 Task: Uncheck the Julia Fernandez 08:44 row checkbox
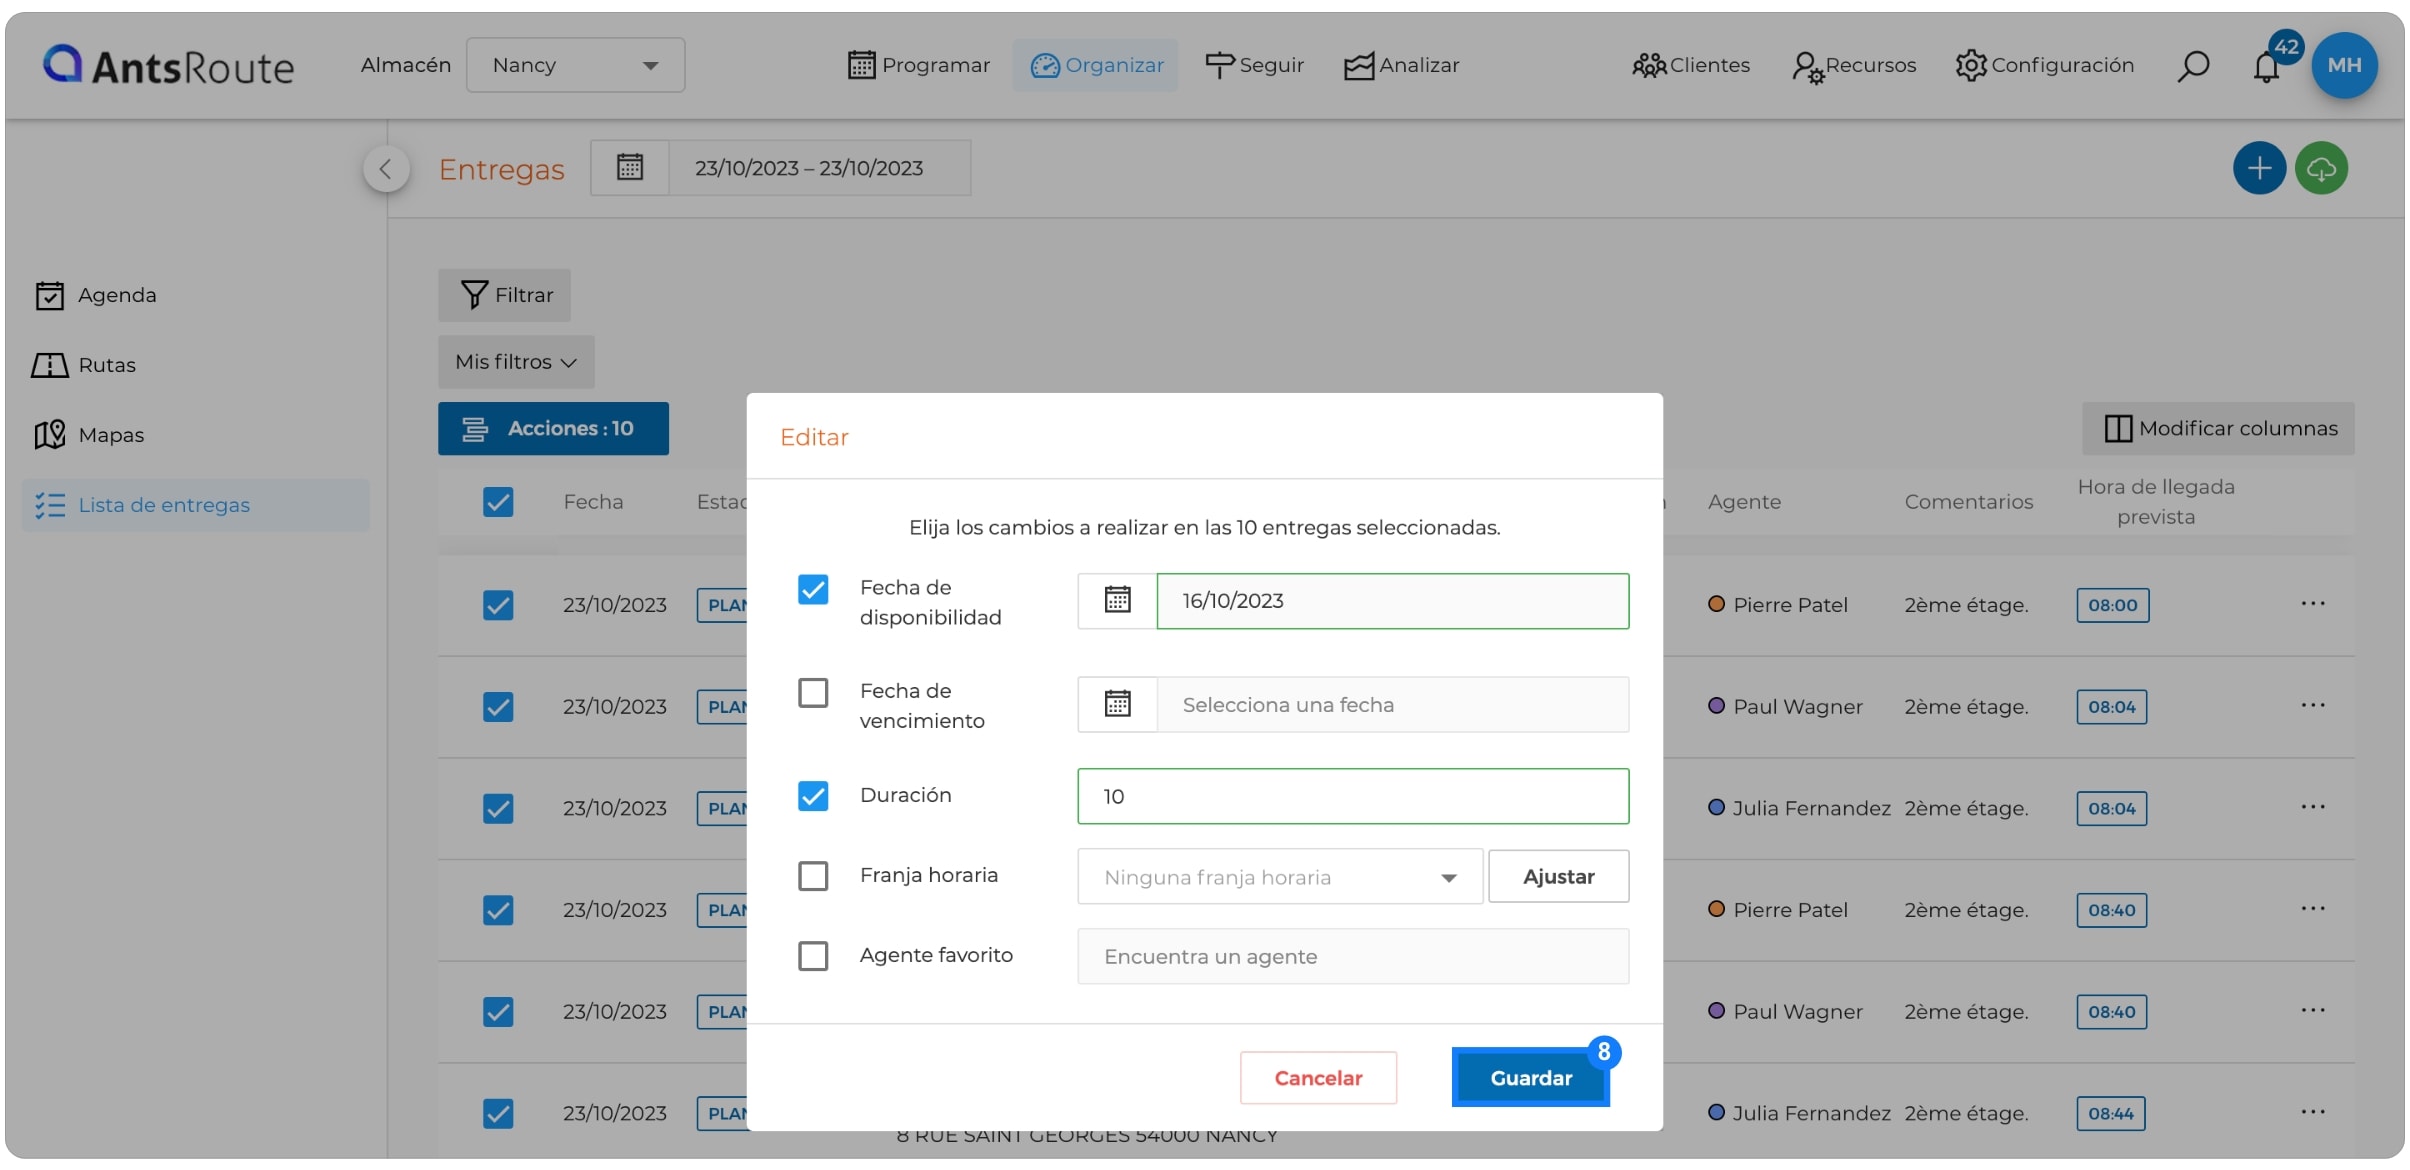click(498, 1113)
